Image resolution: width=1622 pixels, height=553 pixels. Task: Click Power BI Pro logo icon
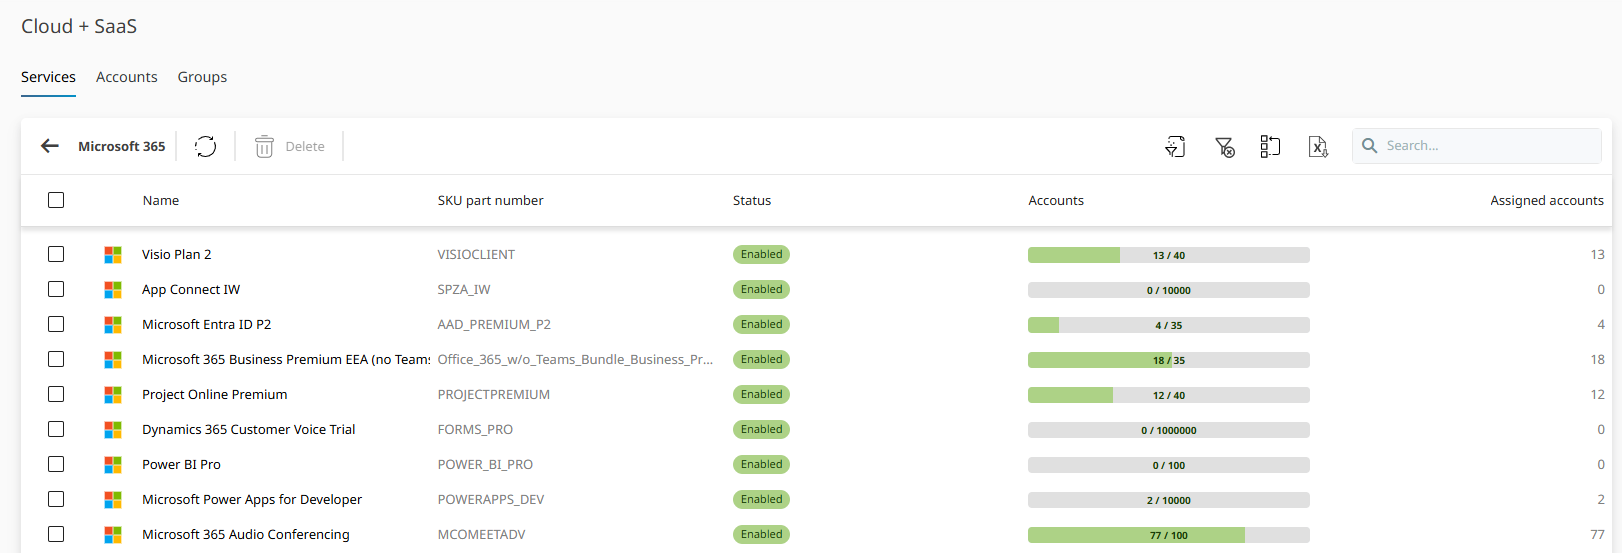(113, 465)
